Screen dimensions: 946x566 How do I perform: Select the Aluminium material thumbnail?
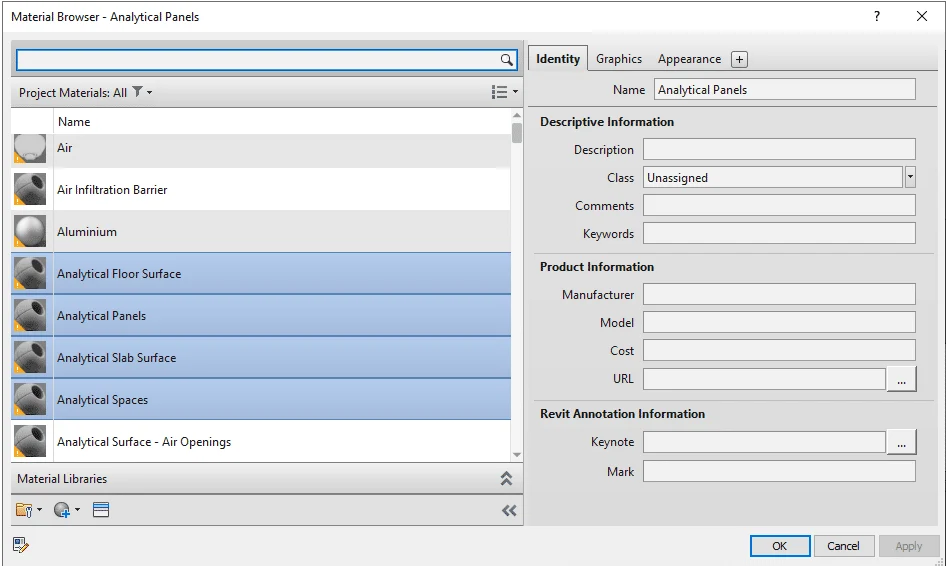pos(30,231)
